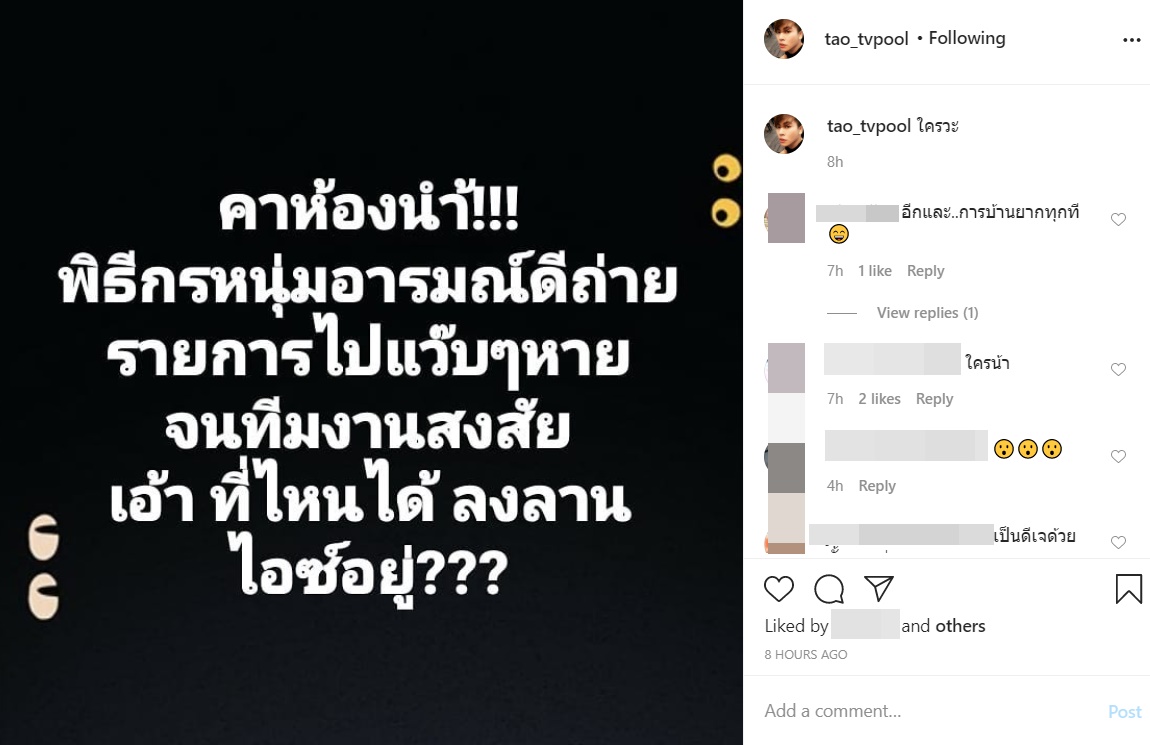Save post with bookmark icon
The image size is (1150, 745).
[1129, 589]
